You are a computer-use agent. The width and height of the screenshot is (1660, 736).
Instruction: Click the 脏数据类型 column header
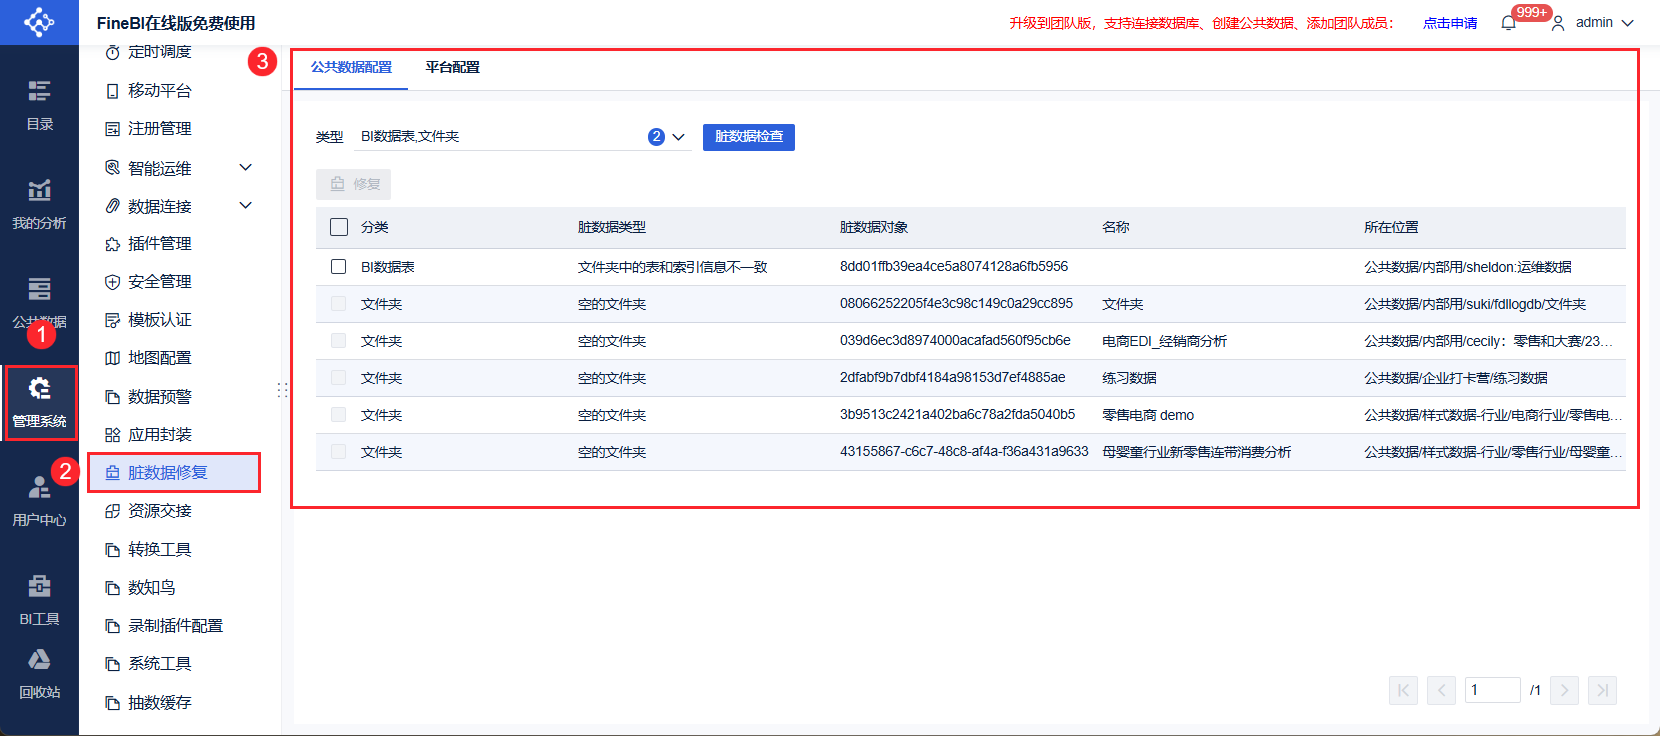click(612, 227)
